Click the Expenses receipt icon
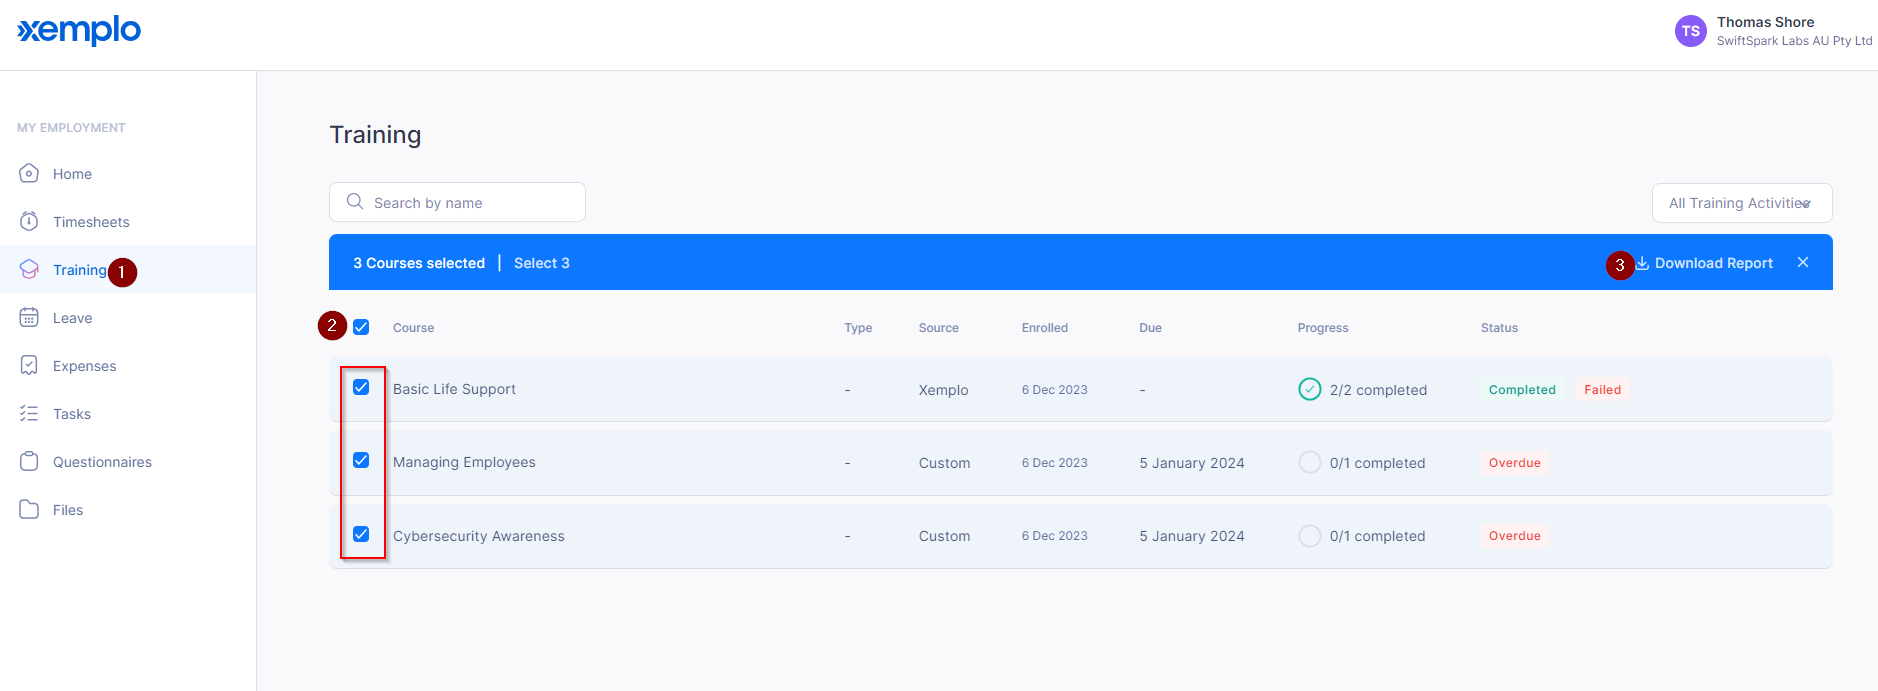 pos(29,365)
